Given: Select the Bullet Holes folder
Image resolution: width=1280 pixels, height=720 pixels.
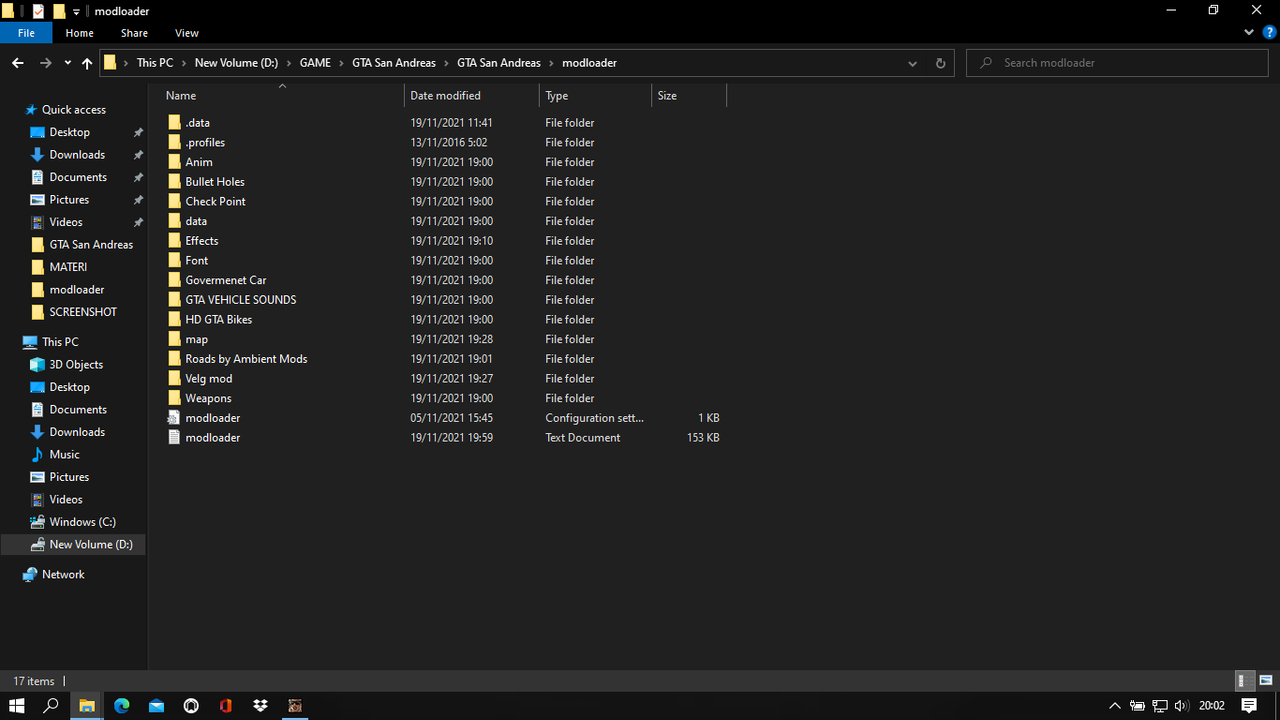Looking at the screenshot, I should pos(215,182).
